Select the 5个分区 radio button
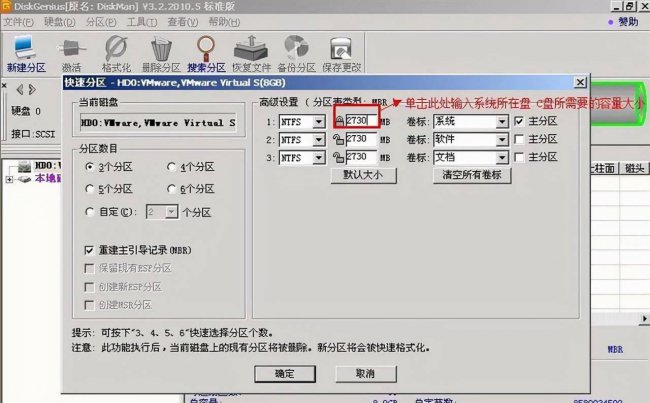 89,189
